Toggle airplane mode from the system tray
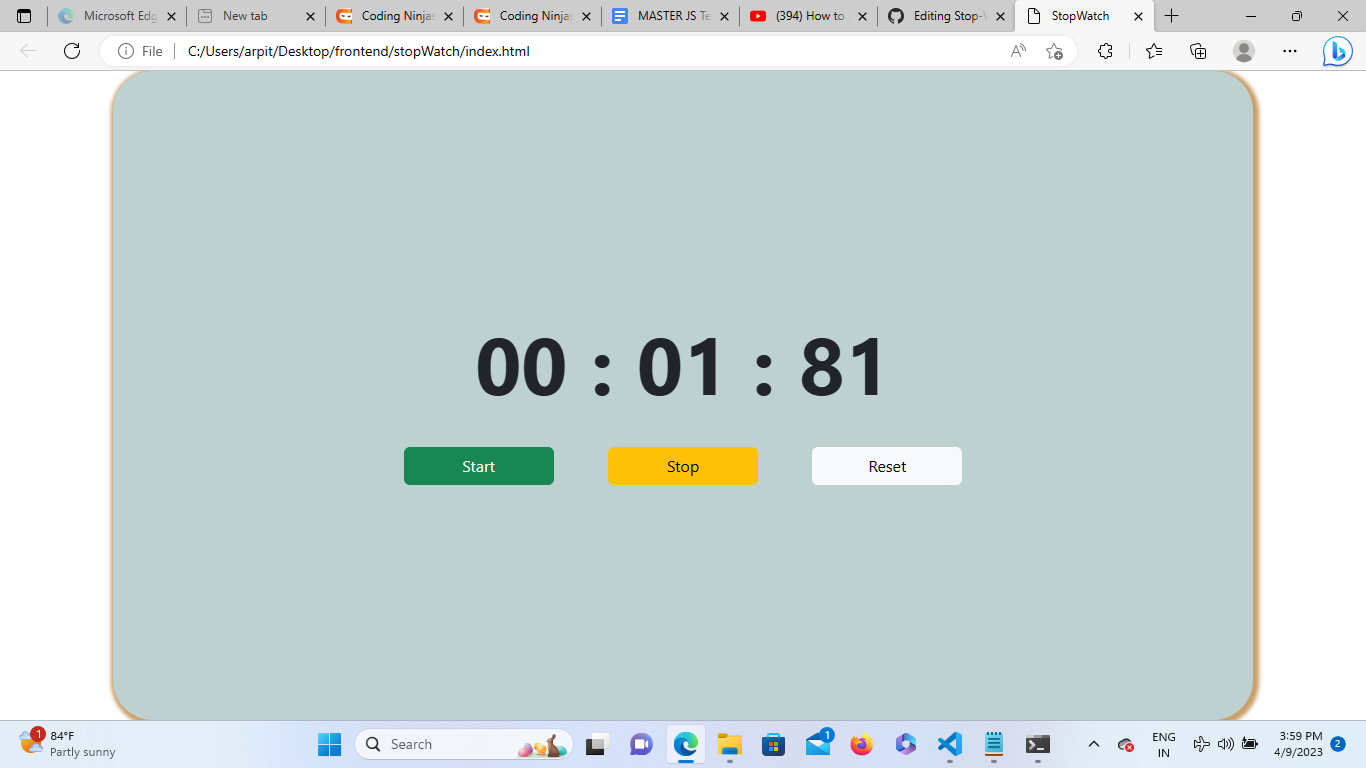 coord(1201,744)
